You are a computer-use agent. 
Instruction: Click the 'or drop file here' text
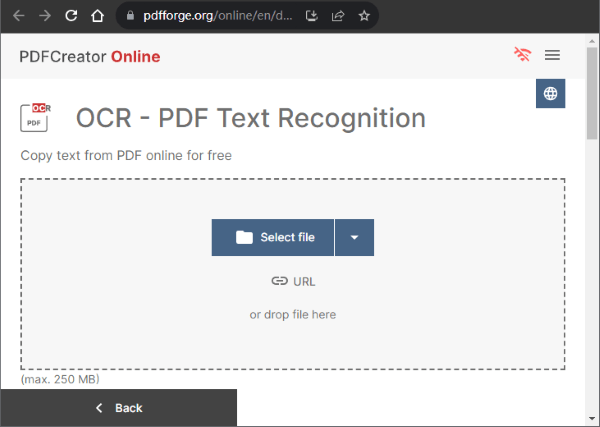click(x=293, y=315)
